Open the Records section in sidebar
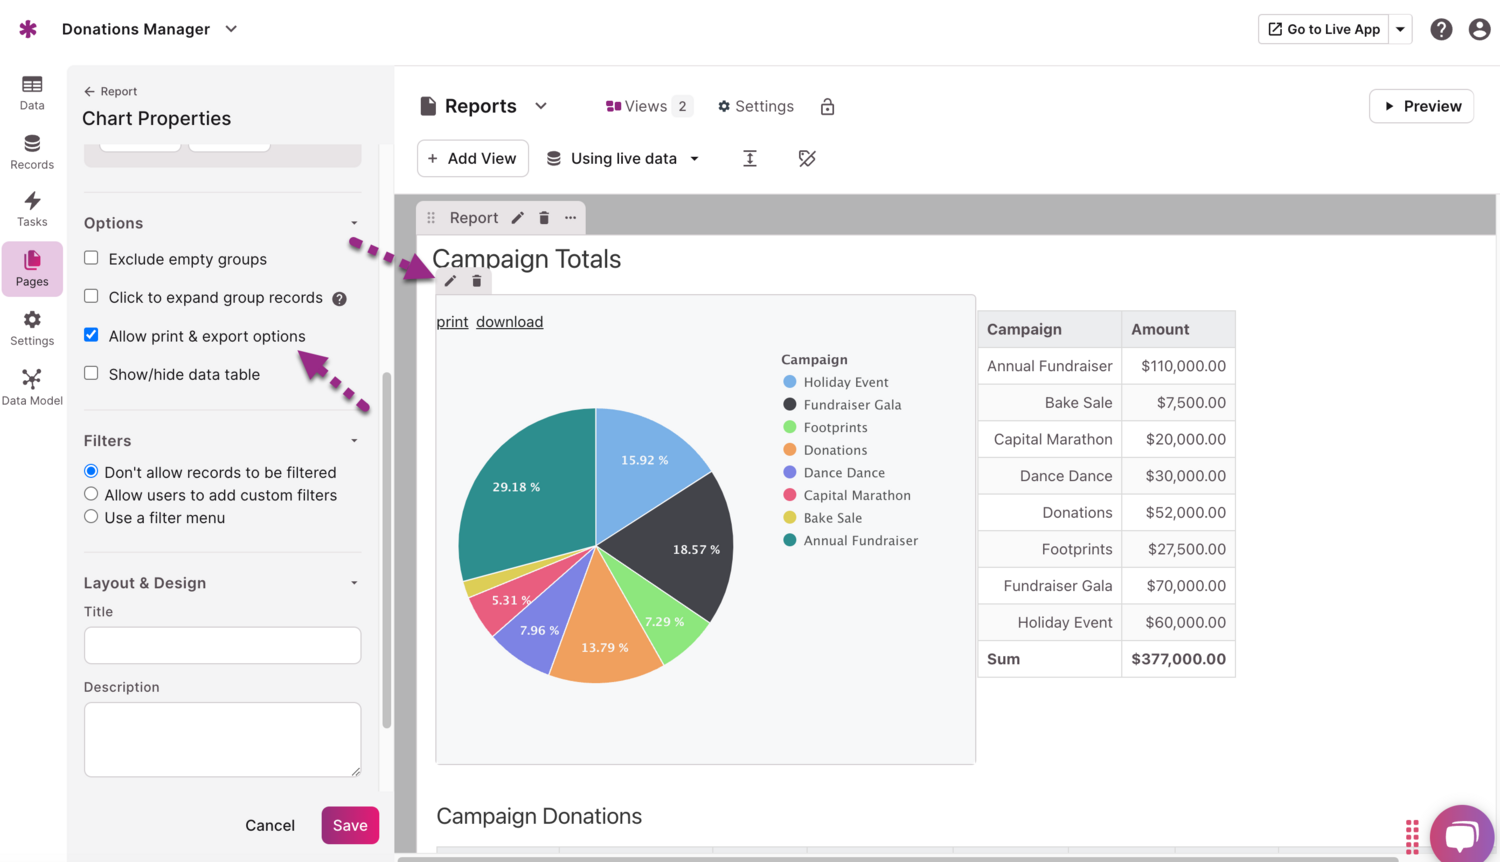The image size is (1500, 862). coord(32,151)
